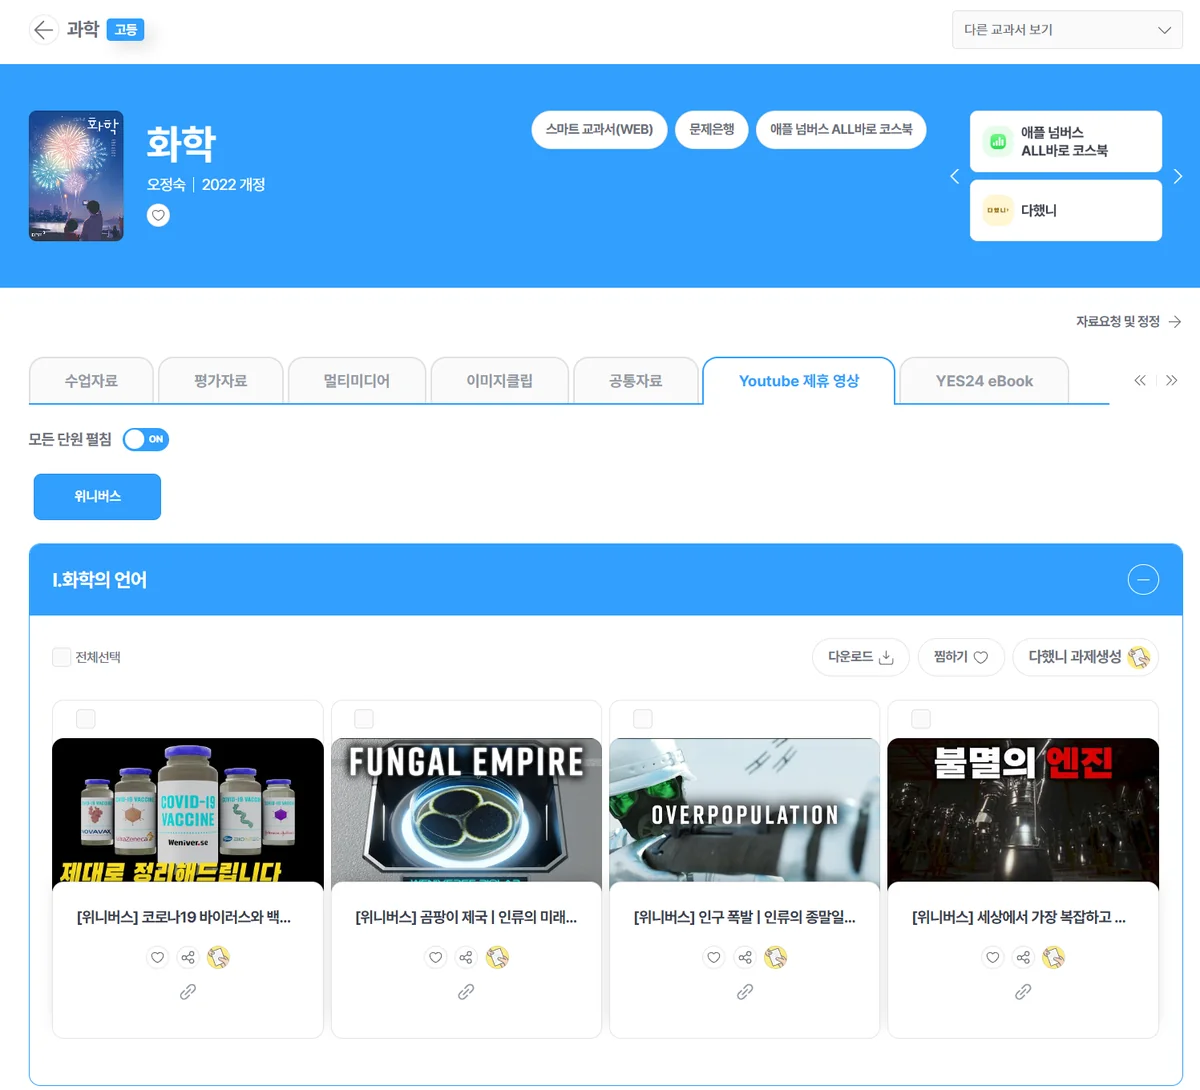1200x1090 pixels.
Task: Check the 전체선택 checkbox
Action: click(61, 657)
